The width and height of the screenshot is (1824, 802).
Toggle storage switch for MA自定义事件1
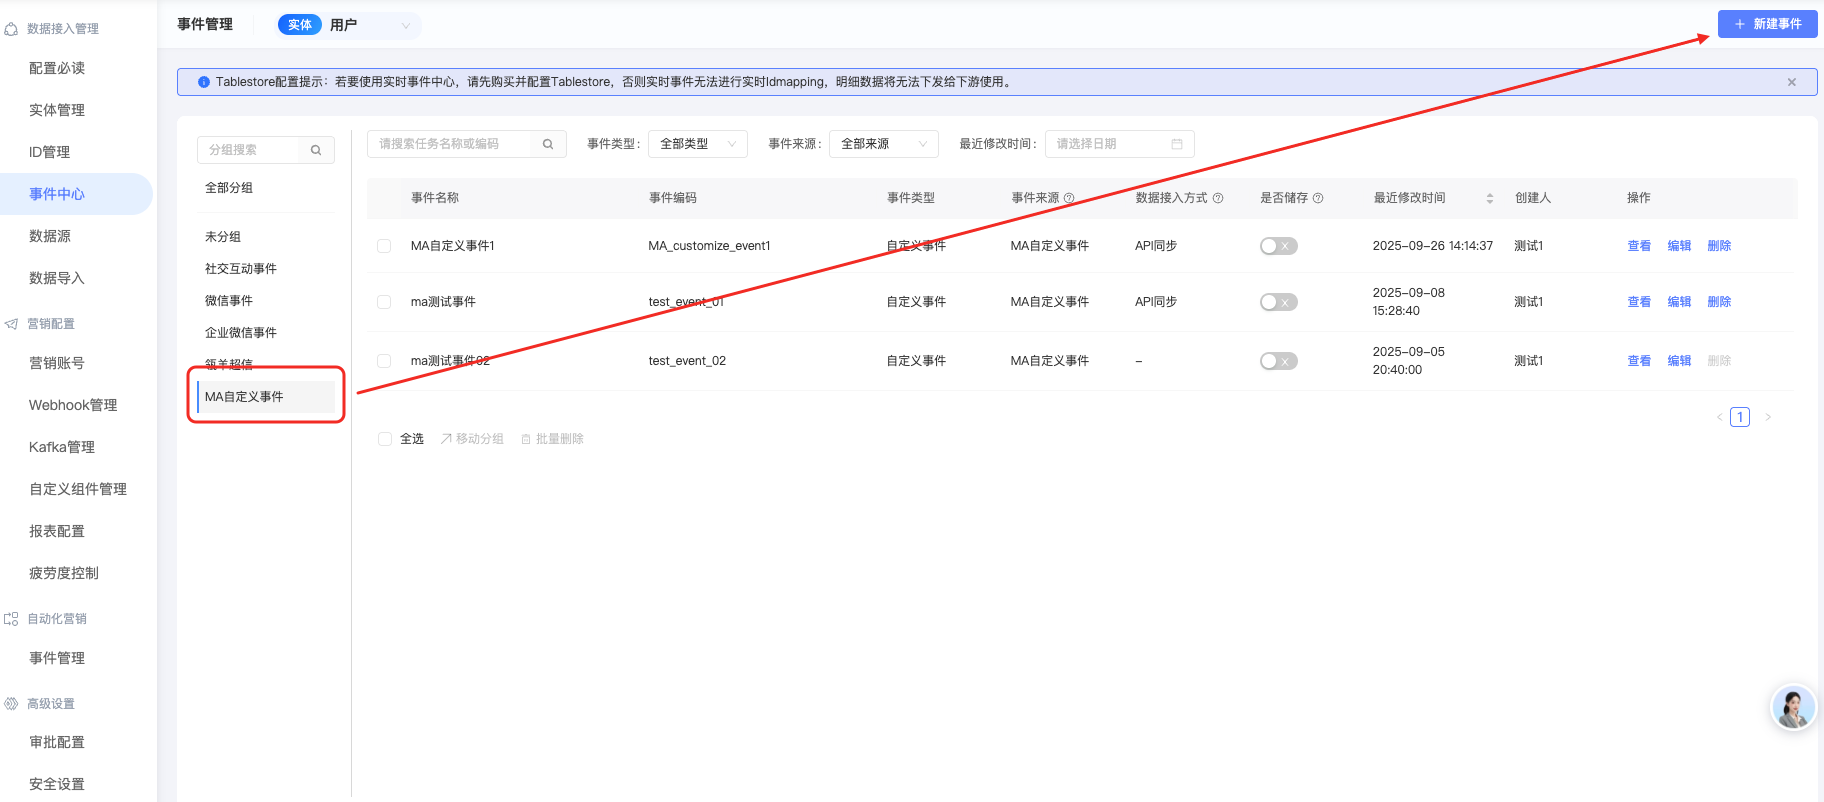click(x=1278, y=246)
